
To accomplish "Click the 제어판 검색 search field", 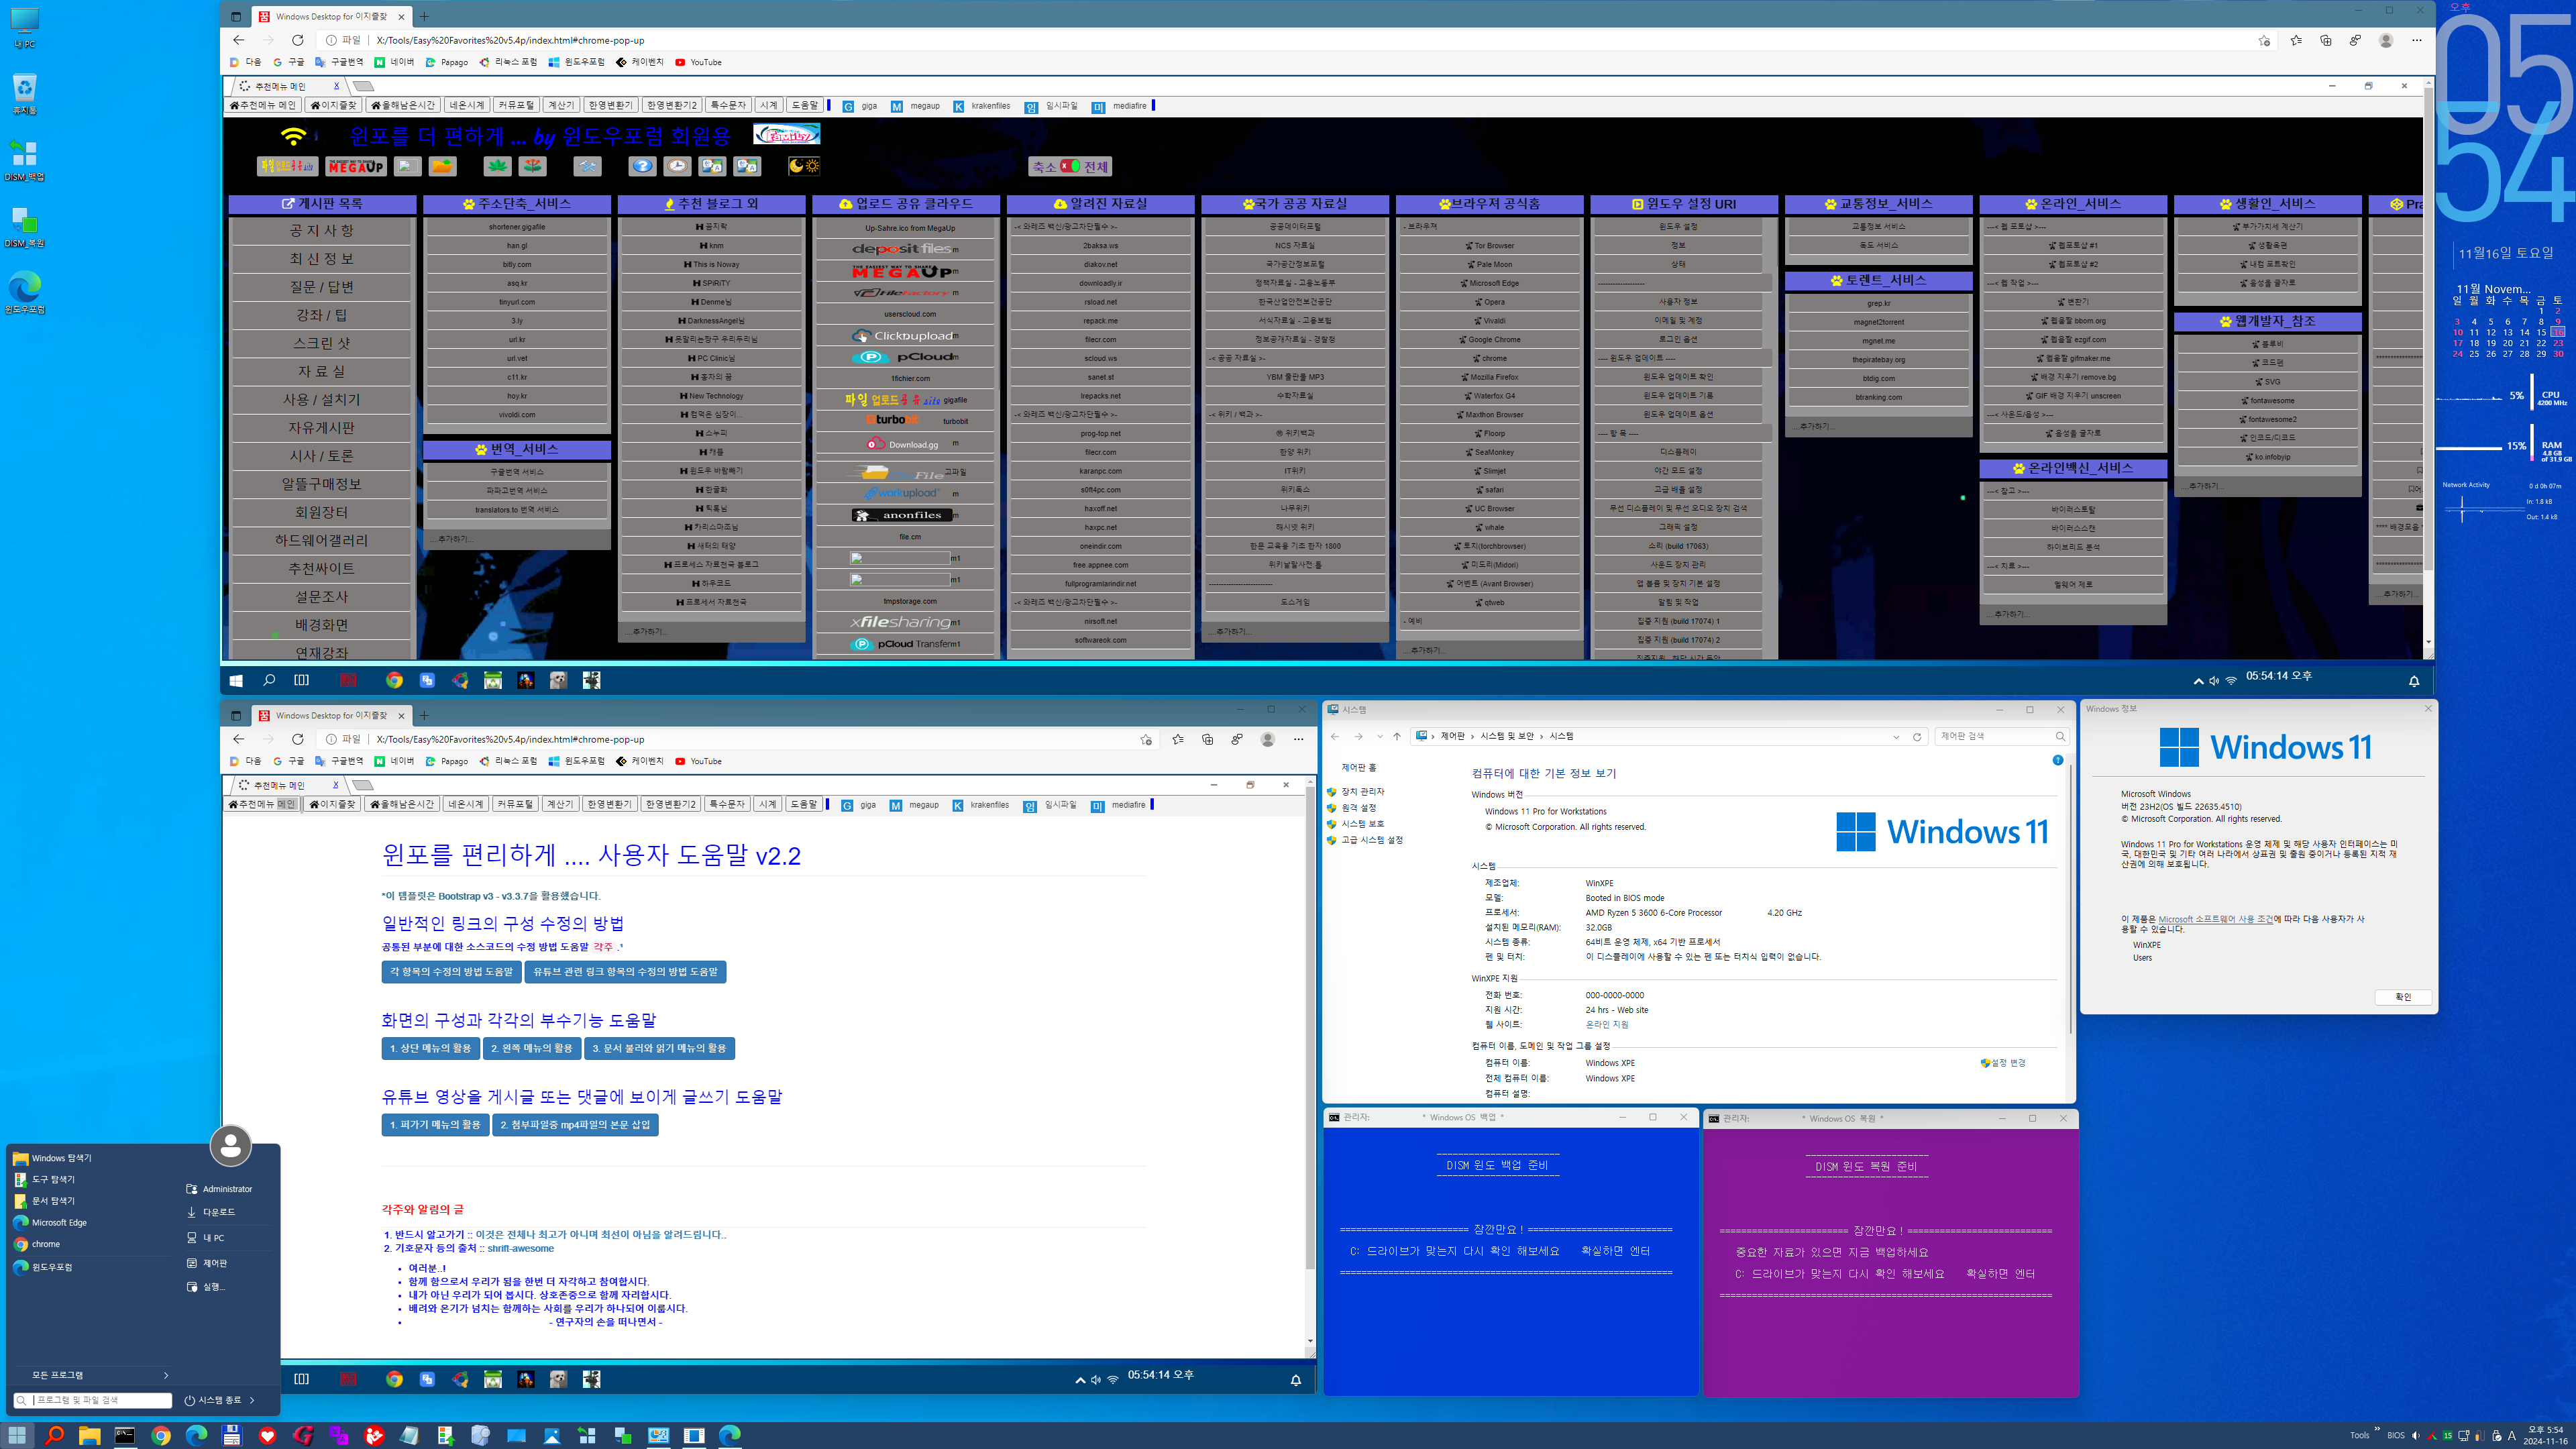I will coord(2002,737).
